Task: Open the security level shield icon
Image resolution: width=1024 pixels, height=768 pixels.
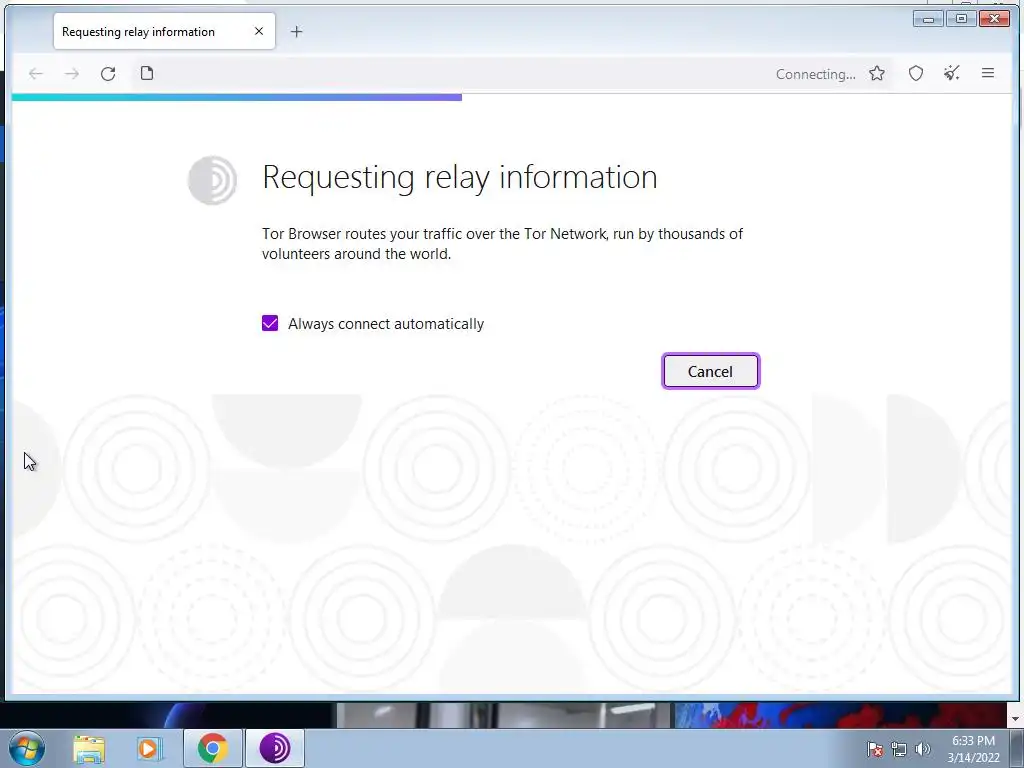Action: [x=916, y=74]
